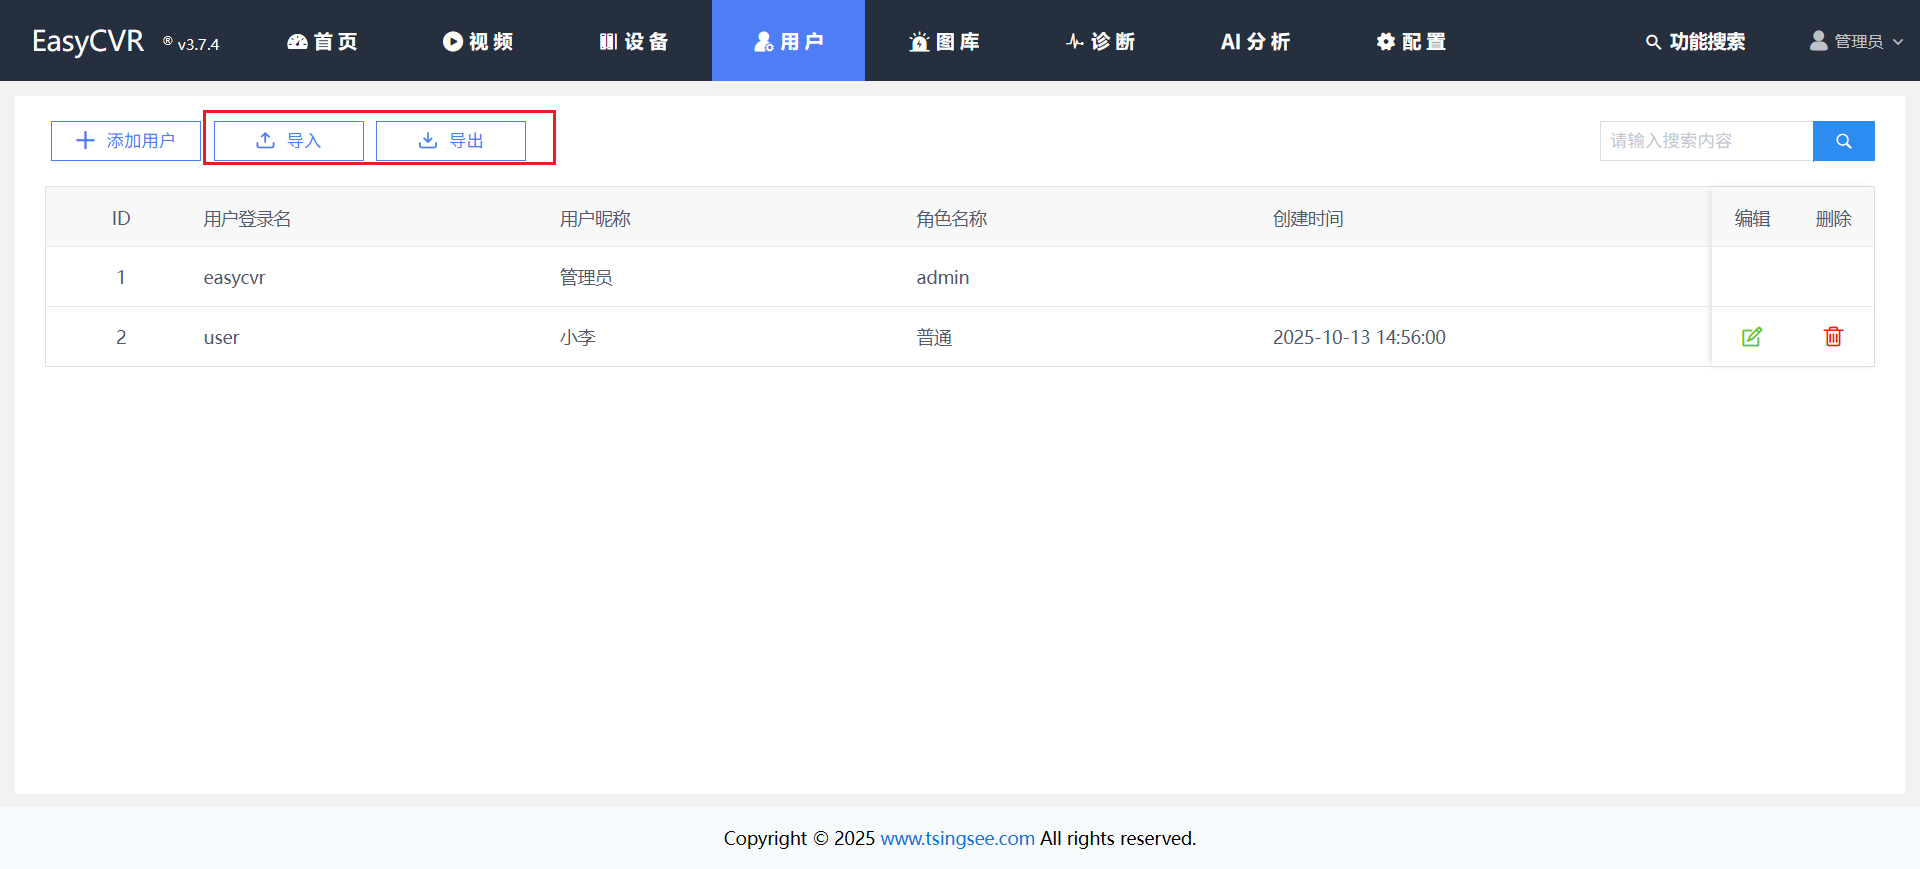Focus the 请输入搜索内容 search field

(1706, 141)
